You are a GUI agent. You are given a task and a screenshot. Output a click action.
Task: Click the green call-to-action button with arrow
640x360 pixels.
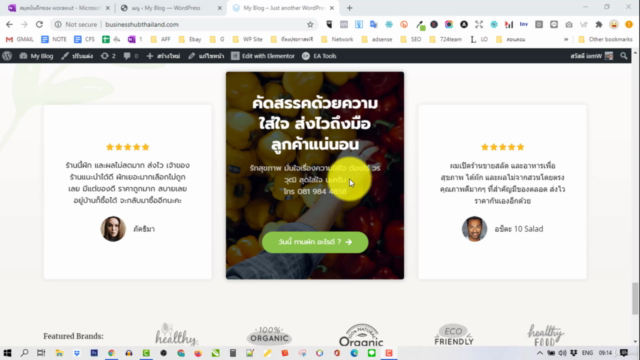click(315, 242)
